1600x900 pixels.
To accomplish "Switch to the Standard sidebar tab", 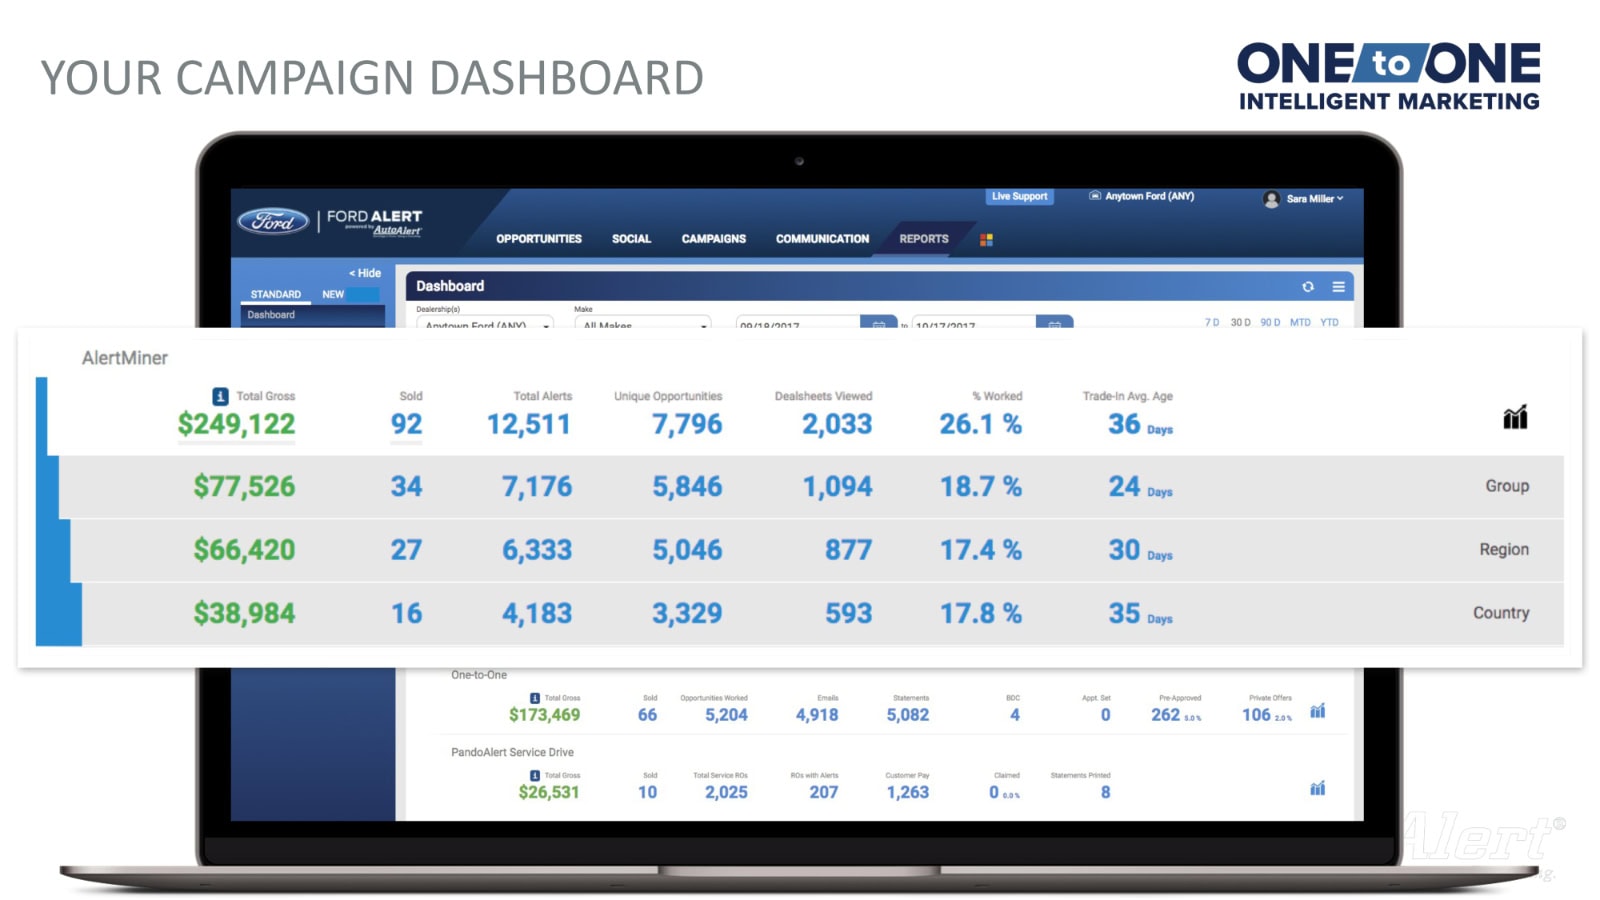I will coord(276,295).
